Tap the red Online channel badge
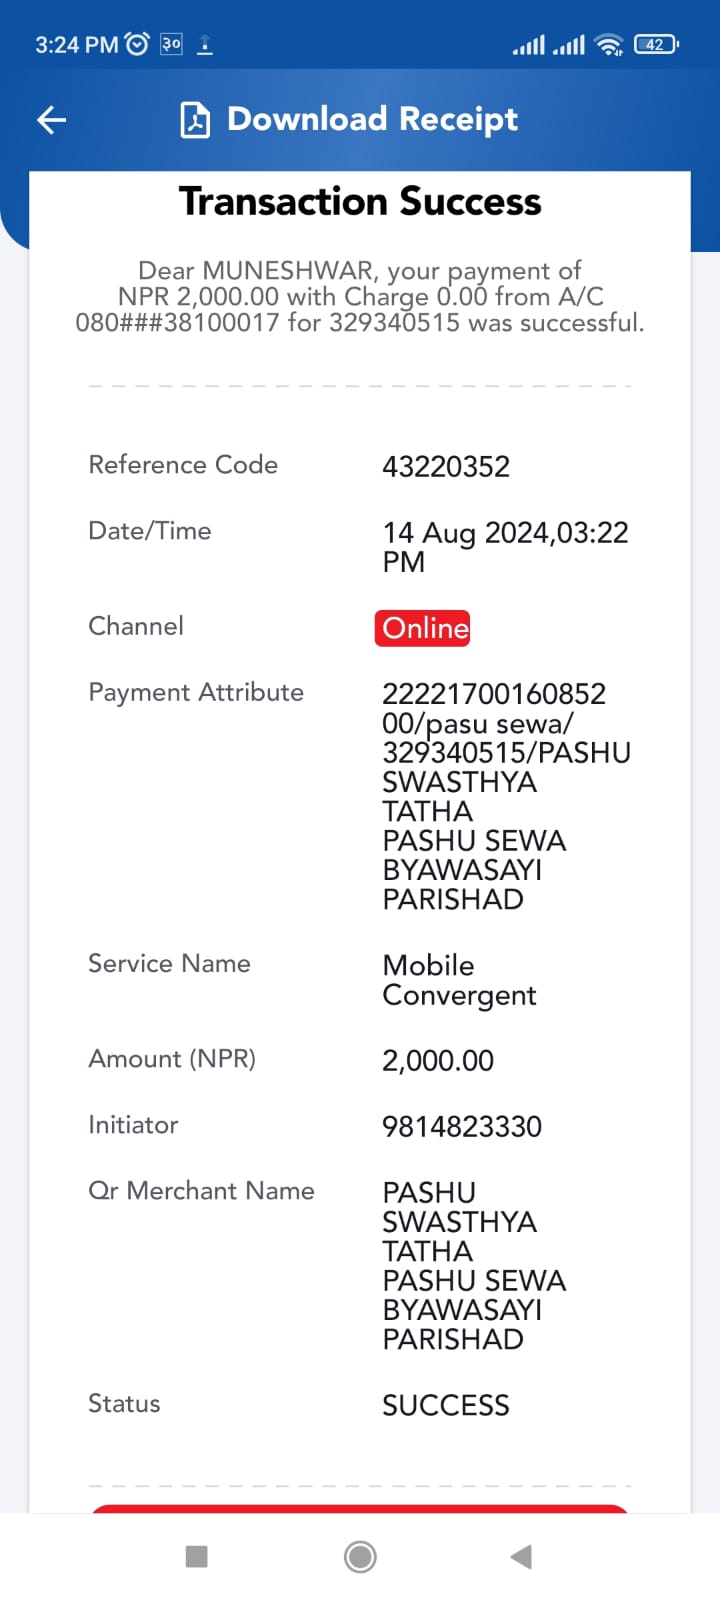The width and height of the screenshot is (720, 1600). pyautogui.click(x=423, y=628)
